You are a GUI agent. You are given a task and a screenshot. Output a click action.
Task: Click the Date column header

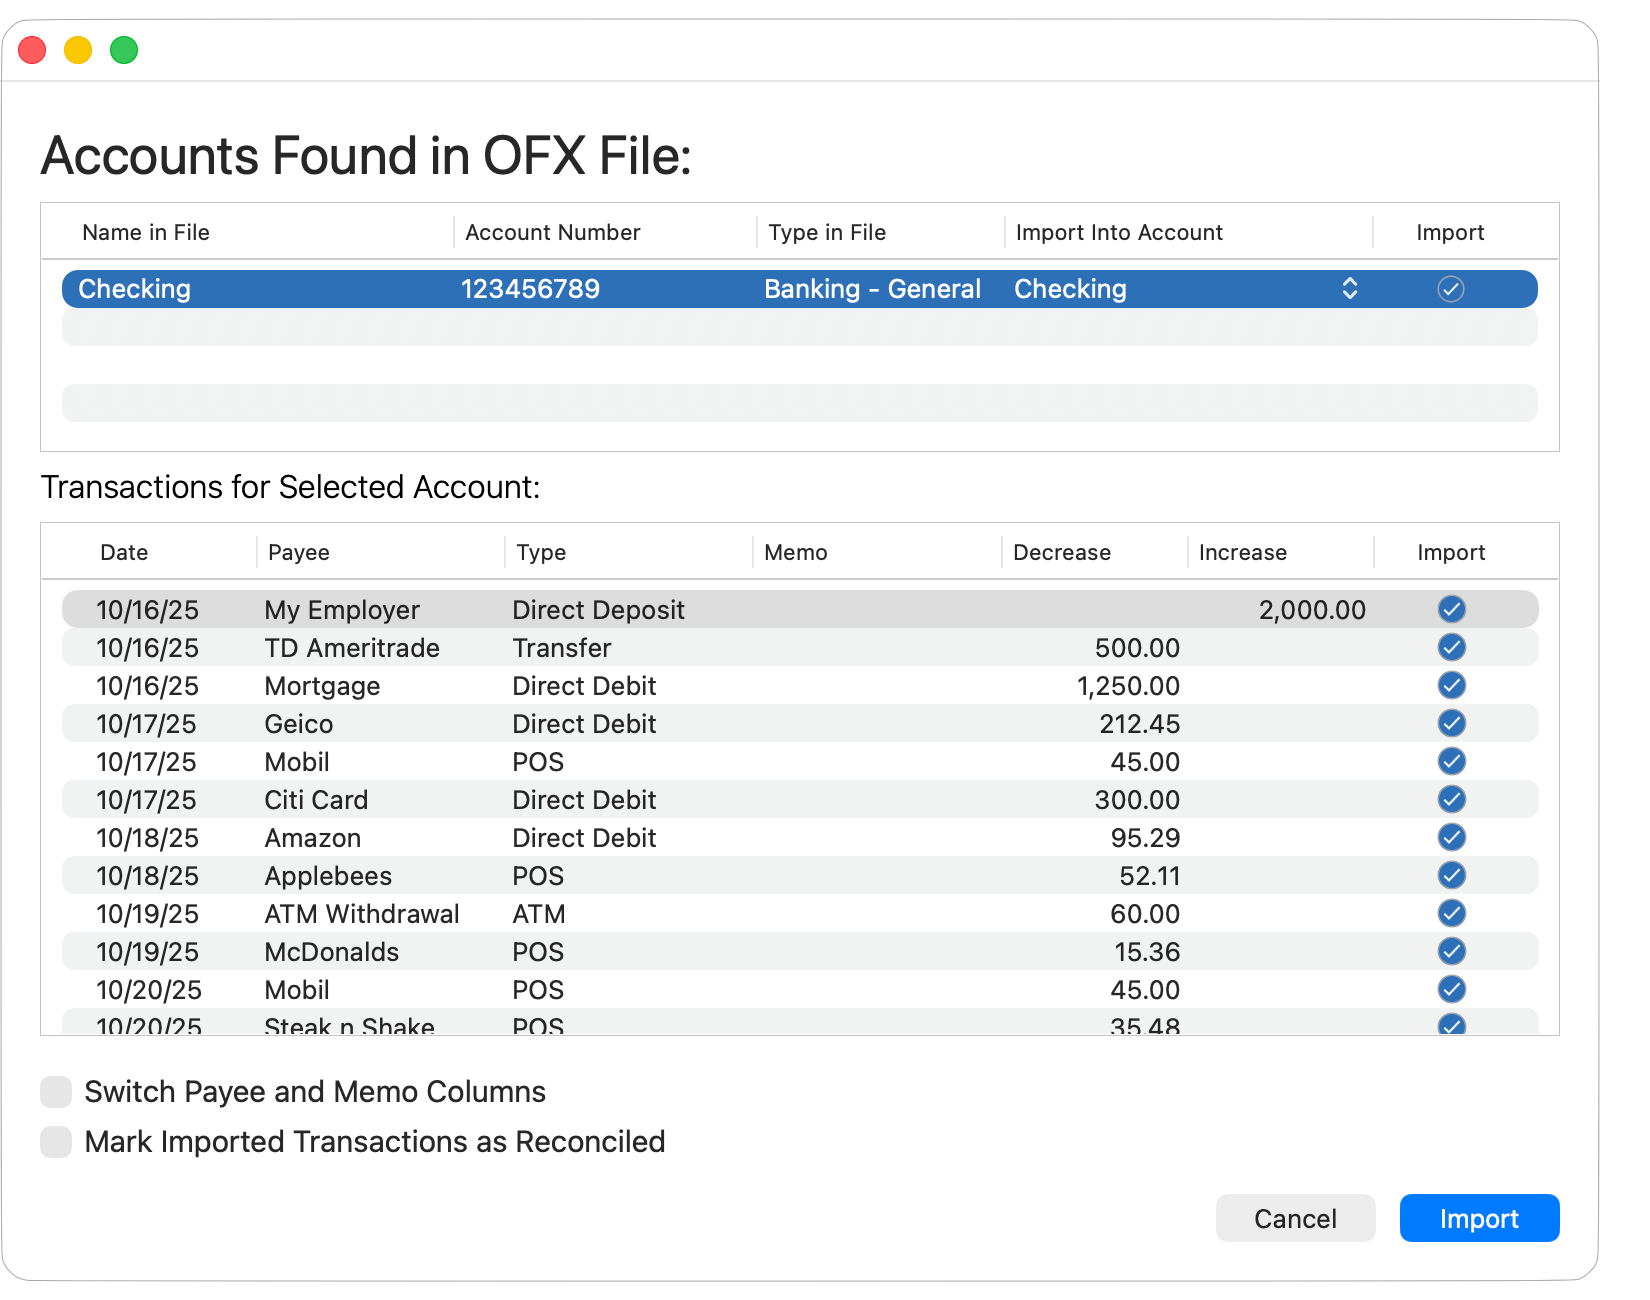tap(123, 551)
